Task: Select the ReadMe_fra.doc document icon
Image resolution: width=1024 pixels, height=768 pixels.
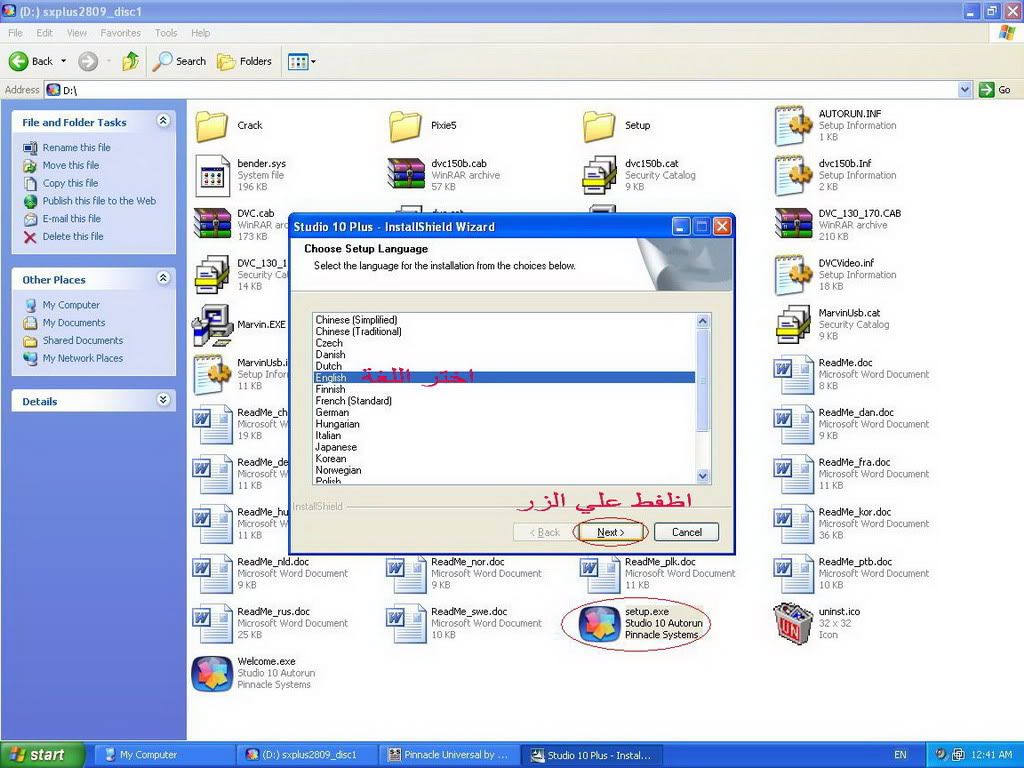Action: [792, 473]
